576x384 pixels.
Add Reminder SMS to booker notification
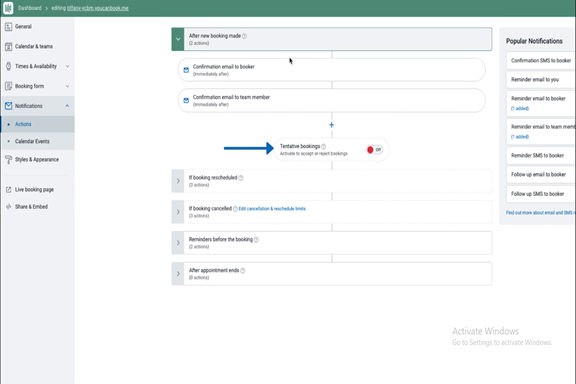[541, 155]
